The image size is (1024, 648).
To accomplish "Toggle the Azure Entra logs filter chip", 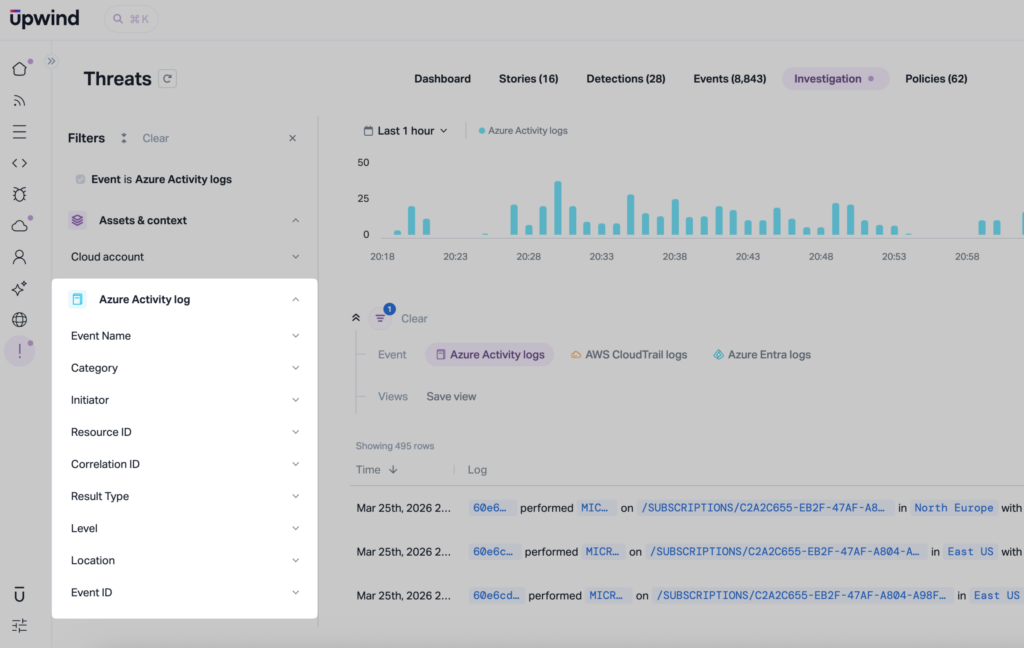I will tap(763, 354).
